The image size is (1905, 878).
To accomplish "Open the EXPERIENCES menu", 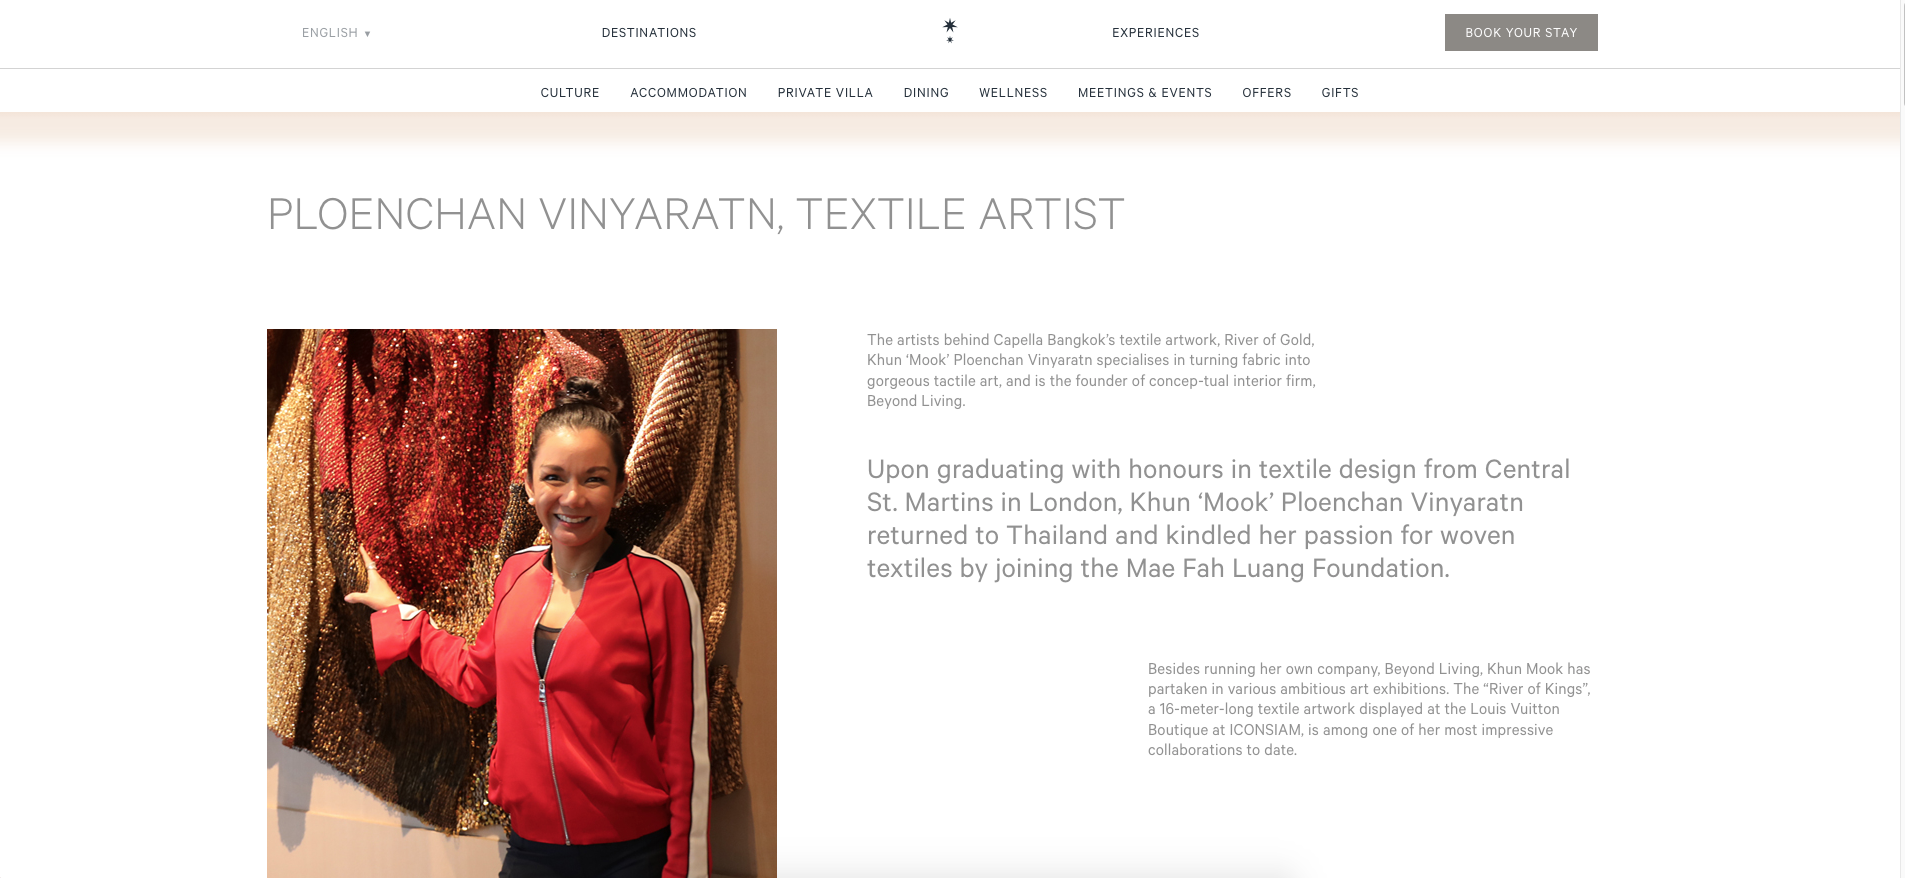I will [1155, 33].
